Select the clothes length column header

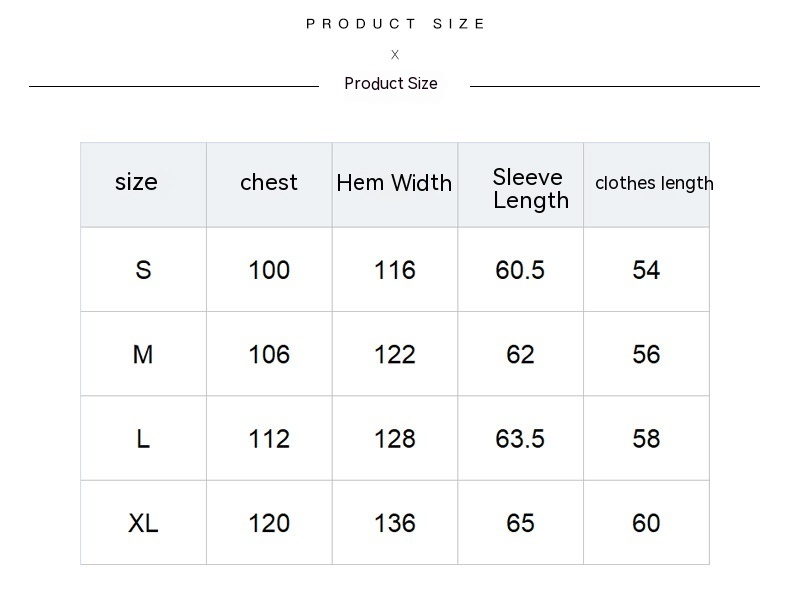click(654, 183)
